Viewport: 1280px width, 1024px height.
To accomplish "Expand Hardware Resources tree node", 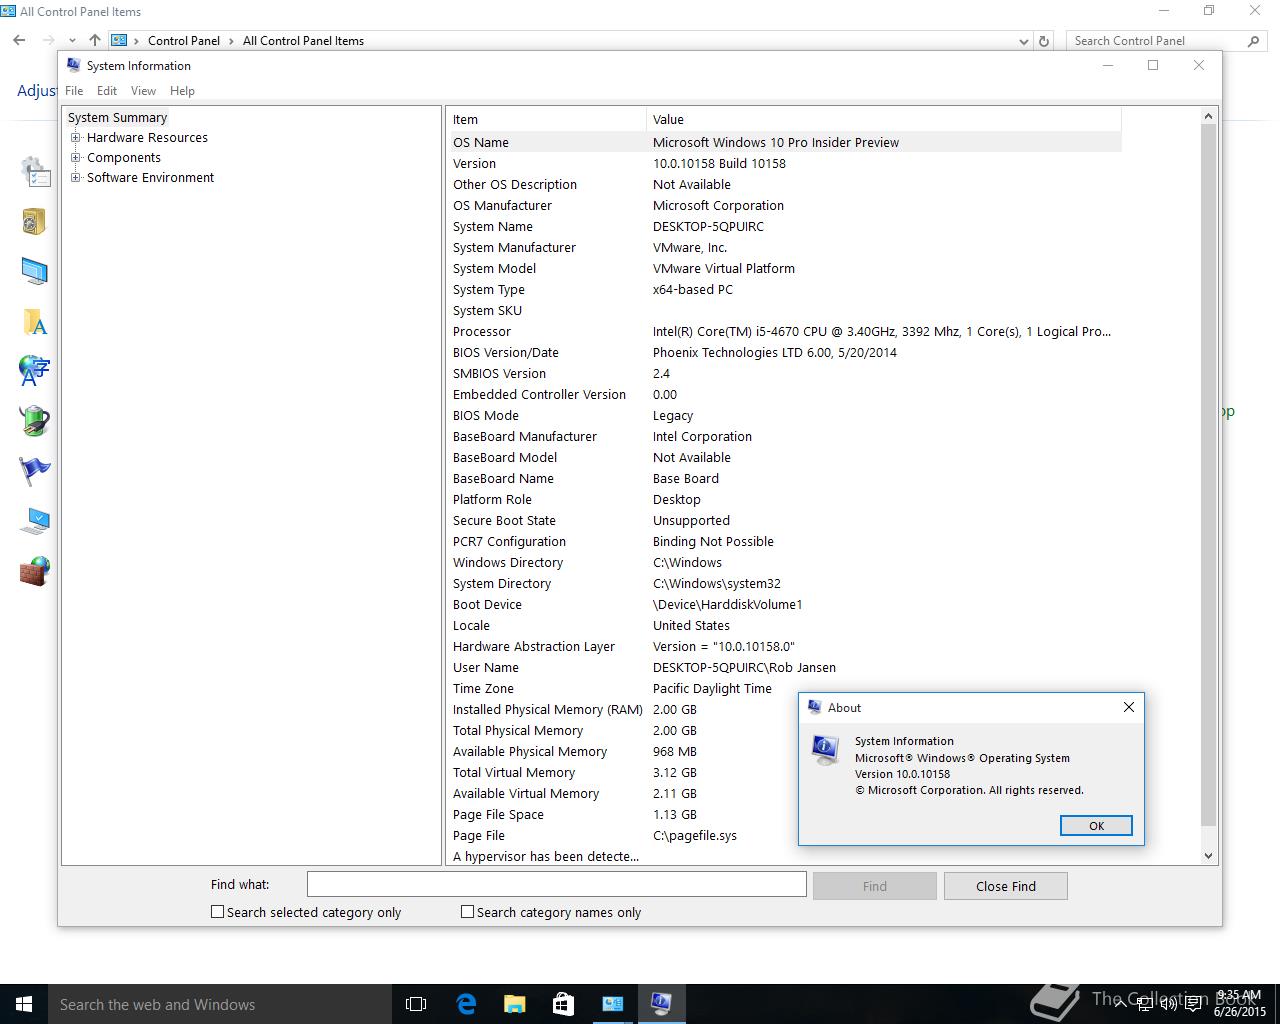I will coord(75,138).
